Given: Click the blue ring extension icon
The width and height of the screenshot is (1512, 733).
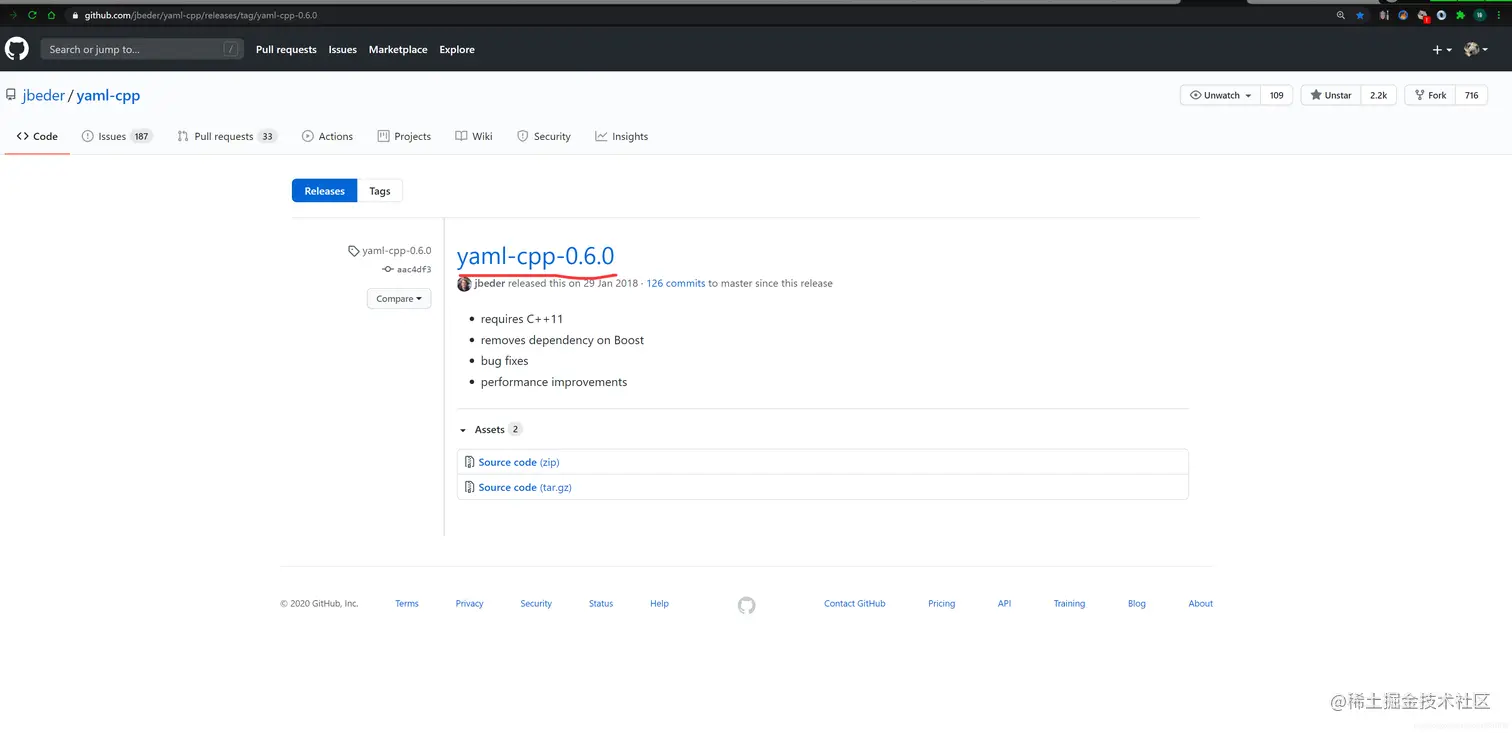Looking at the screenshot, I should [x=1441, y=15].
